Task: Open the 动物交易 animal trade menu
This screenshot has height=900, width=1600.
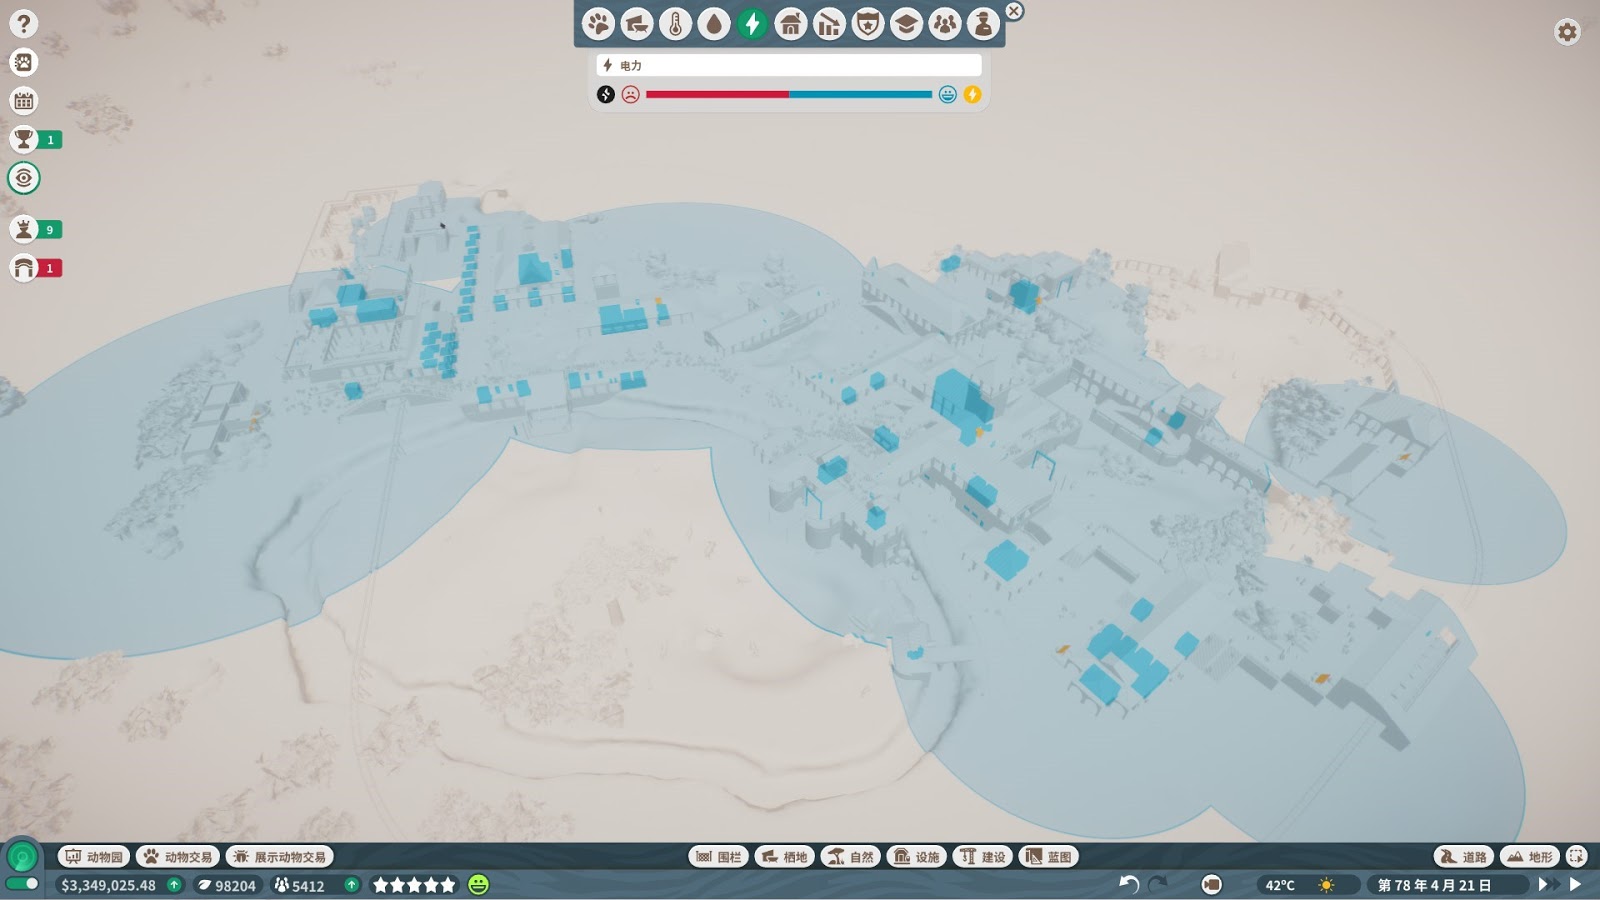Action: [178, 857]
